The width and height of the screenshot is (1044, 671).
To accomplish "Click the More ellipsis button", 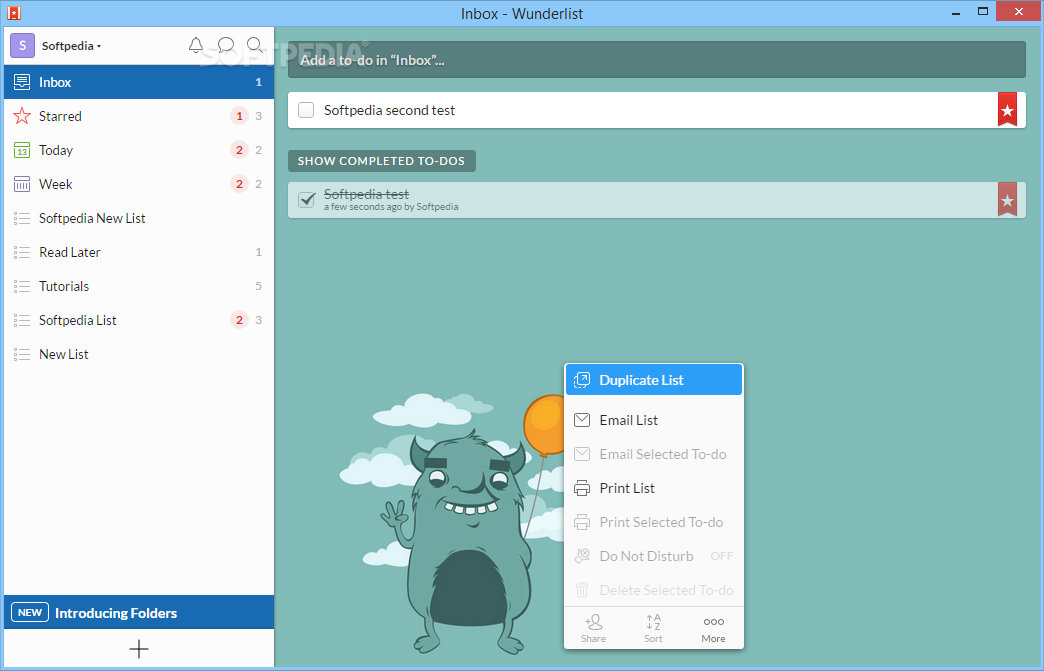I will point(713,628).
